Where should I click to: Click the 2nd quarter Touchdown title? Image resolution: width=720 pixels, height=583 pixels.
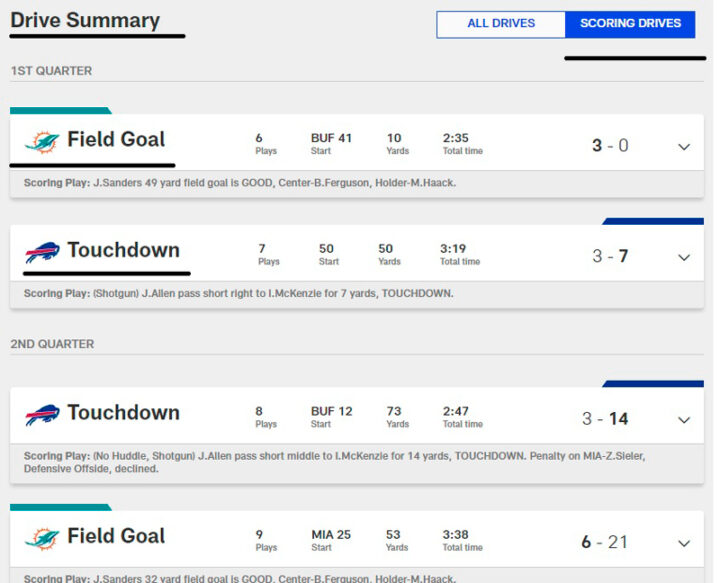[x=123, y=413]
